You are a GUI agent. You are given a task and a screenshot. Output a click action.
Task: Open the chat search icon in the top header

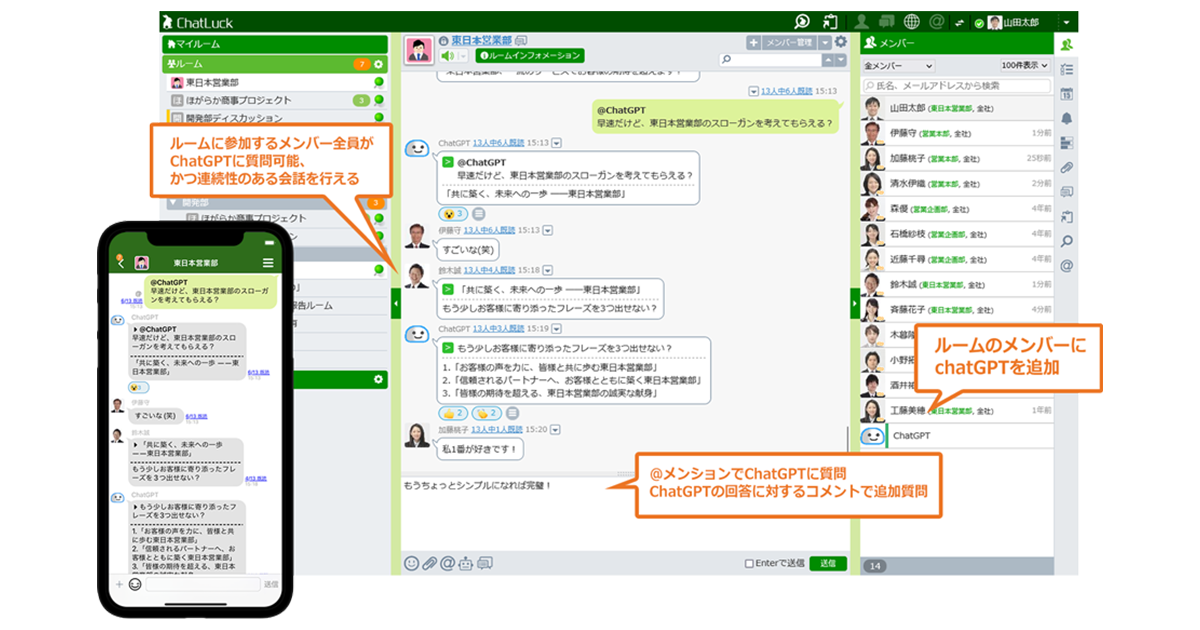[x=801, y=22]
